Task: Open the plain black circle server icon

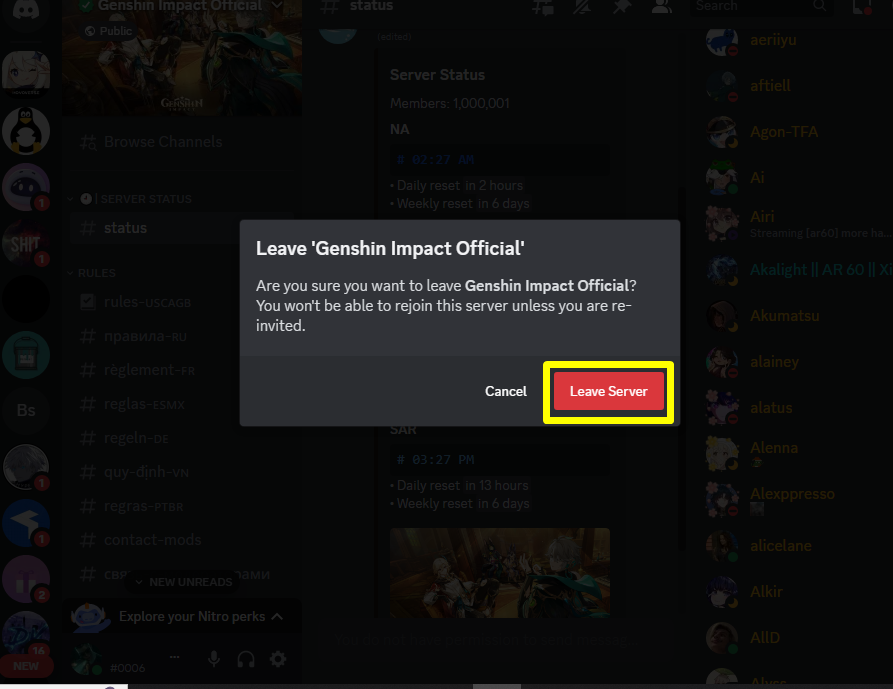Action: (x=26, y=300)
